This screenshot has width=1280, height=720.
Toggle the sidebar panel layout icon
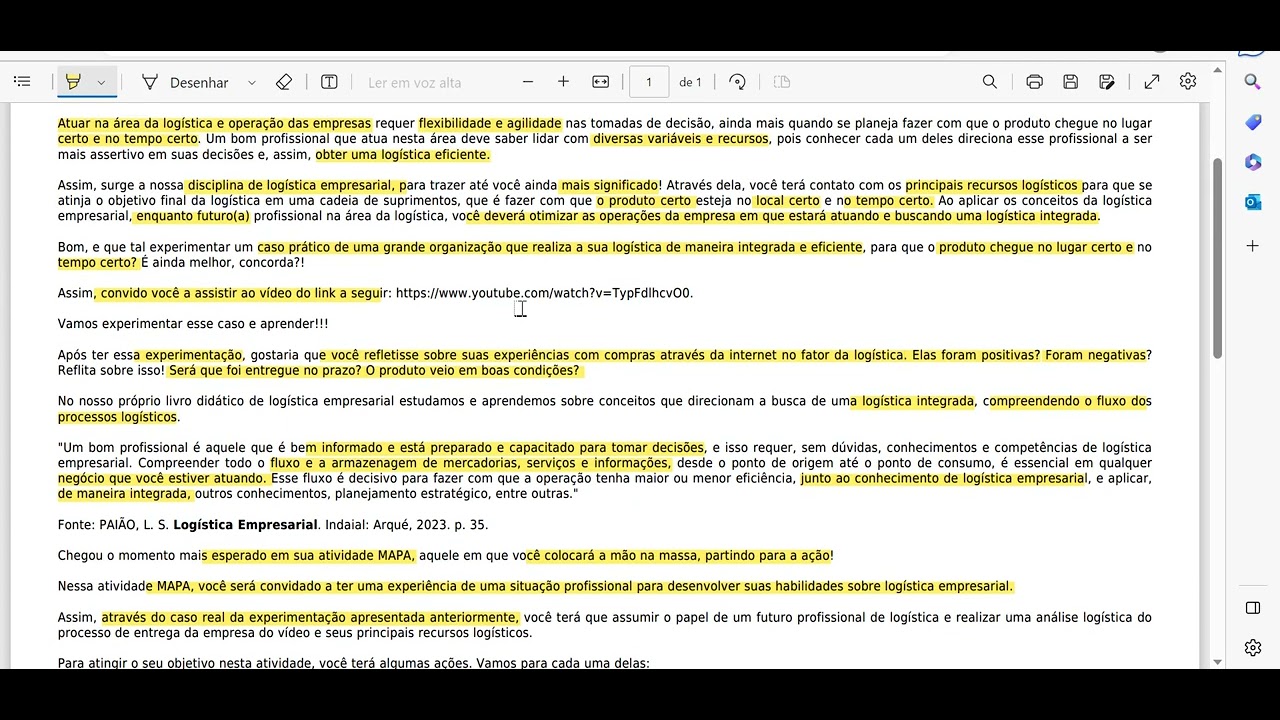(x=1253, y=608)
